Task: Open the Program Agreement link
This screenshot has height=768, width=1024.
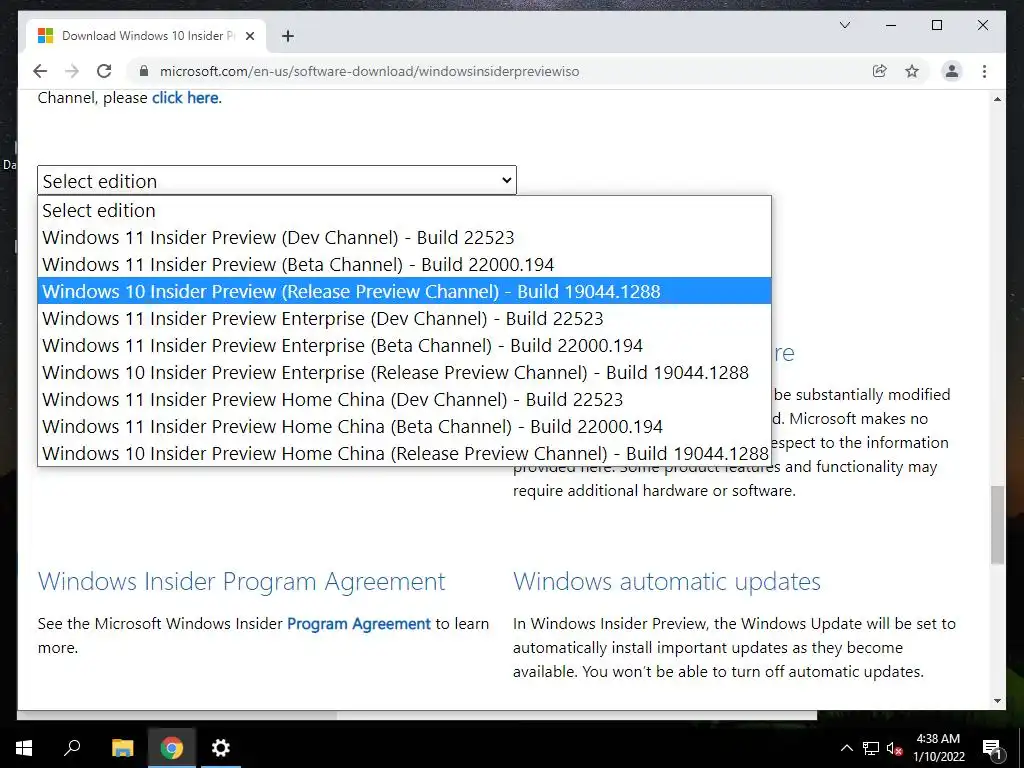Action: [359, 624]
